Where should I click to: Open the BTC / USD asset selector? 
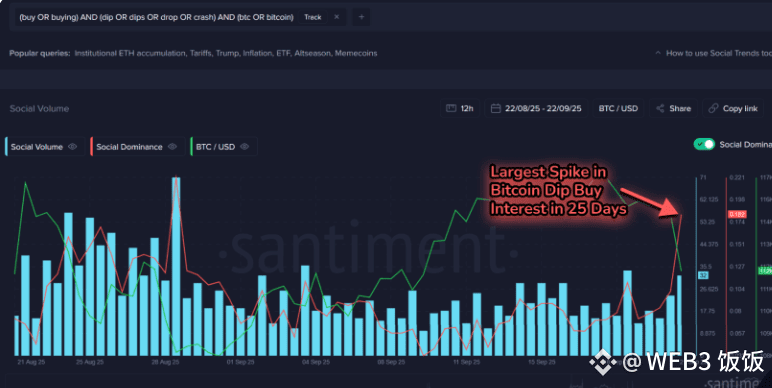[x=618, y=108]
